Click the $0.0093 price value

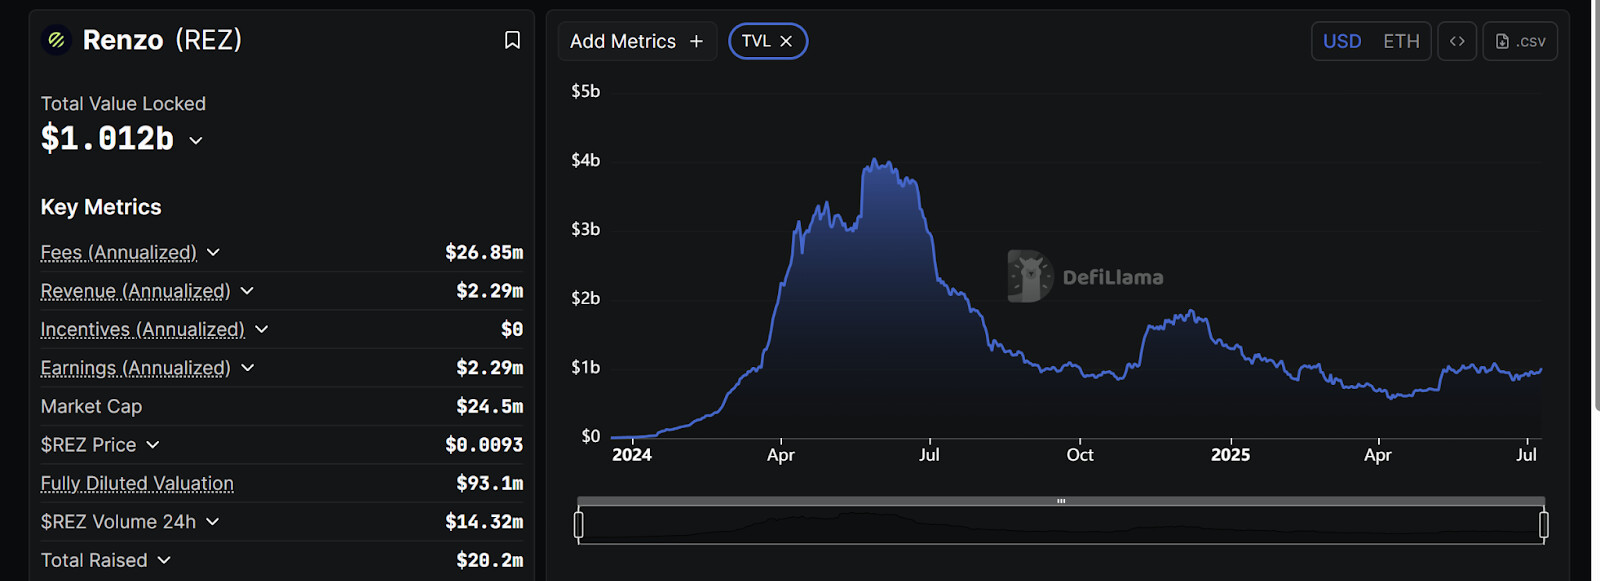point(484,445)
